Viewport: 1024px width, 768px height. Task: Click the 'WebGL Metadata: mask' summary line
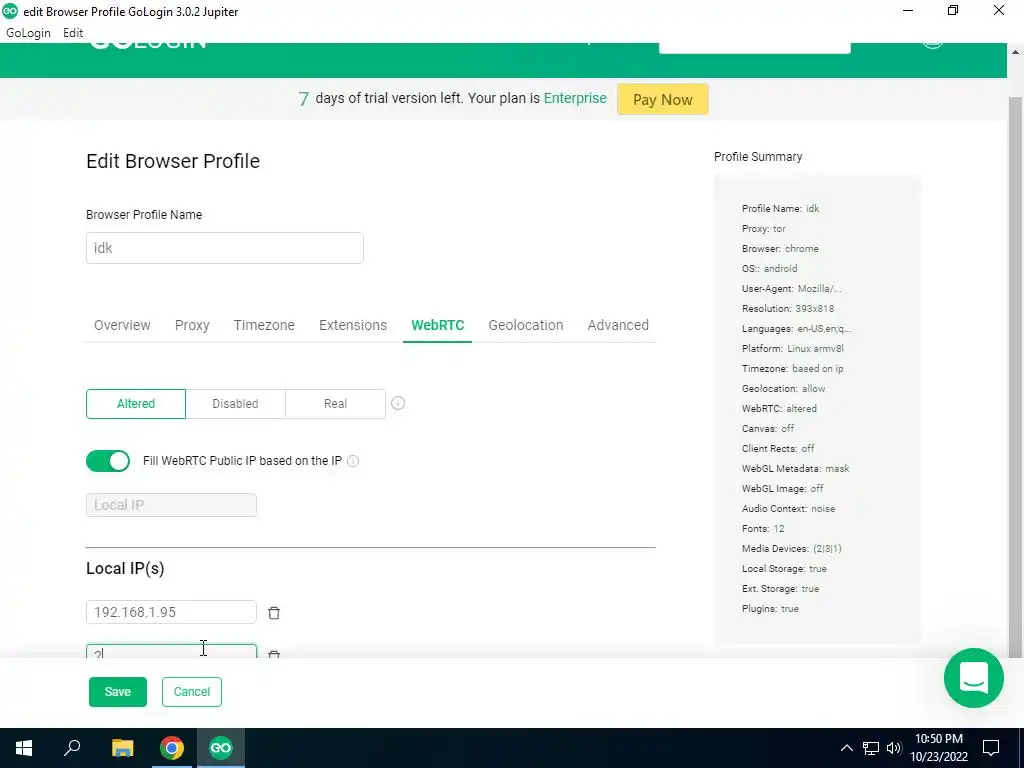click(795, 468)
